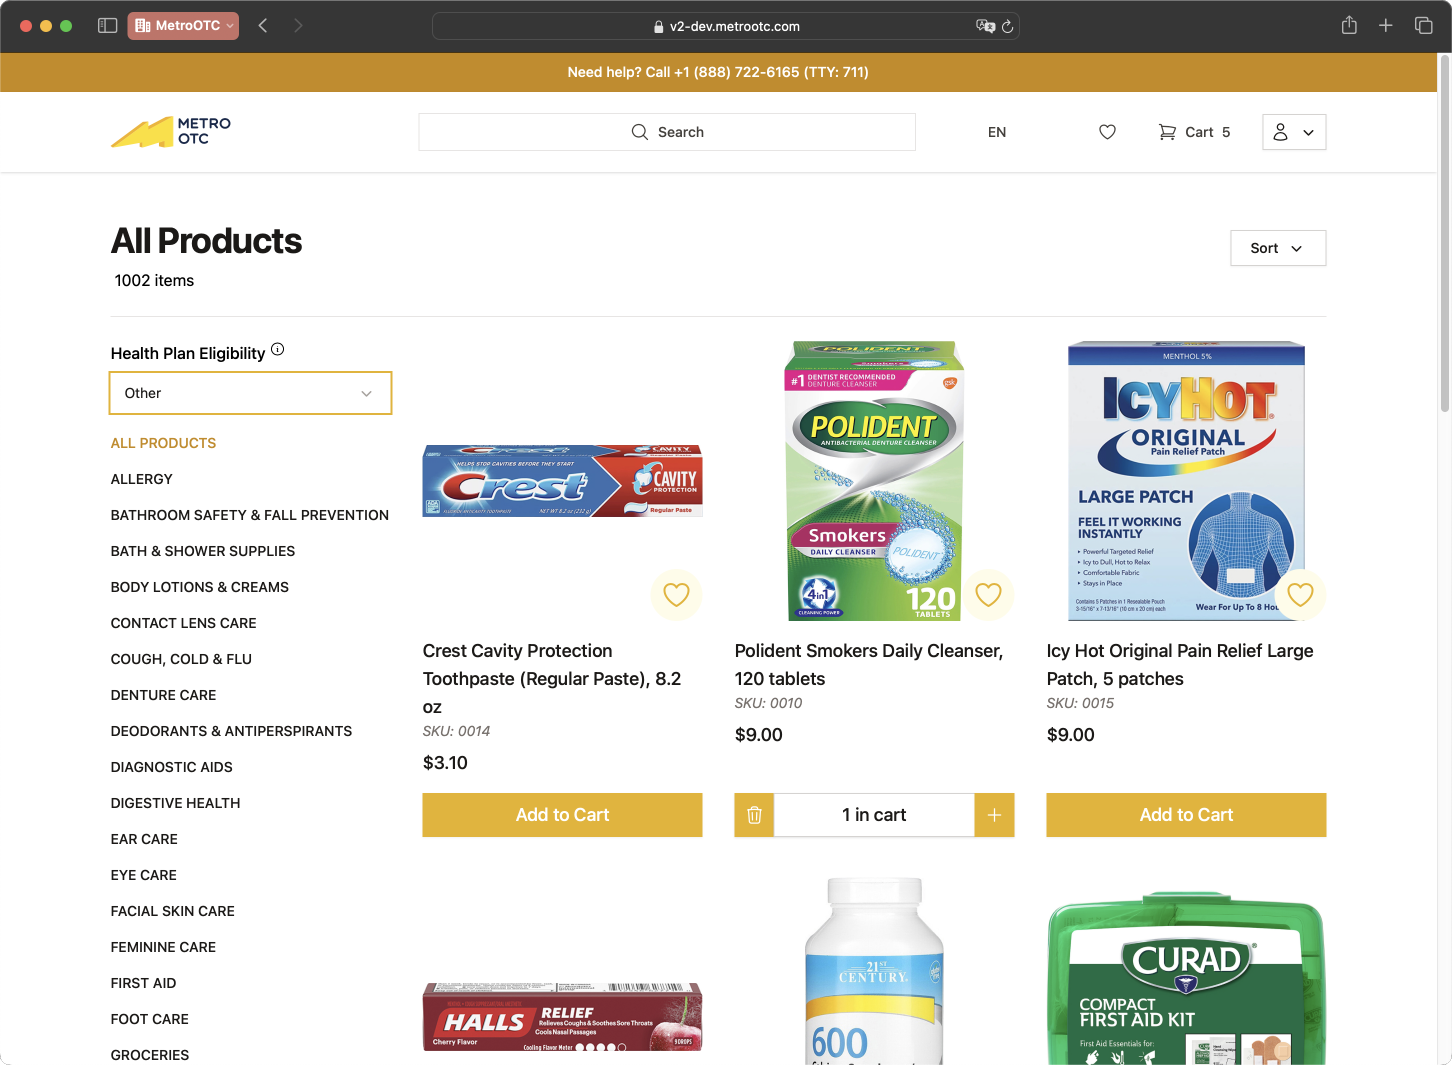Favorite the Crest toothpaste product

[x=676, y=595]
